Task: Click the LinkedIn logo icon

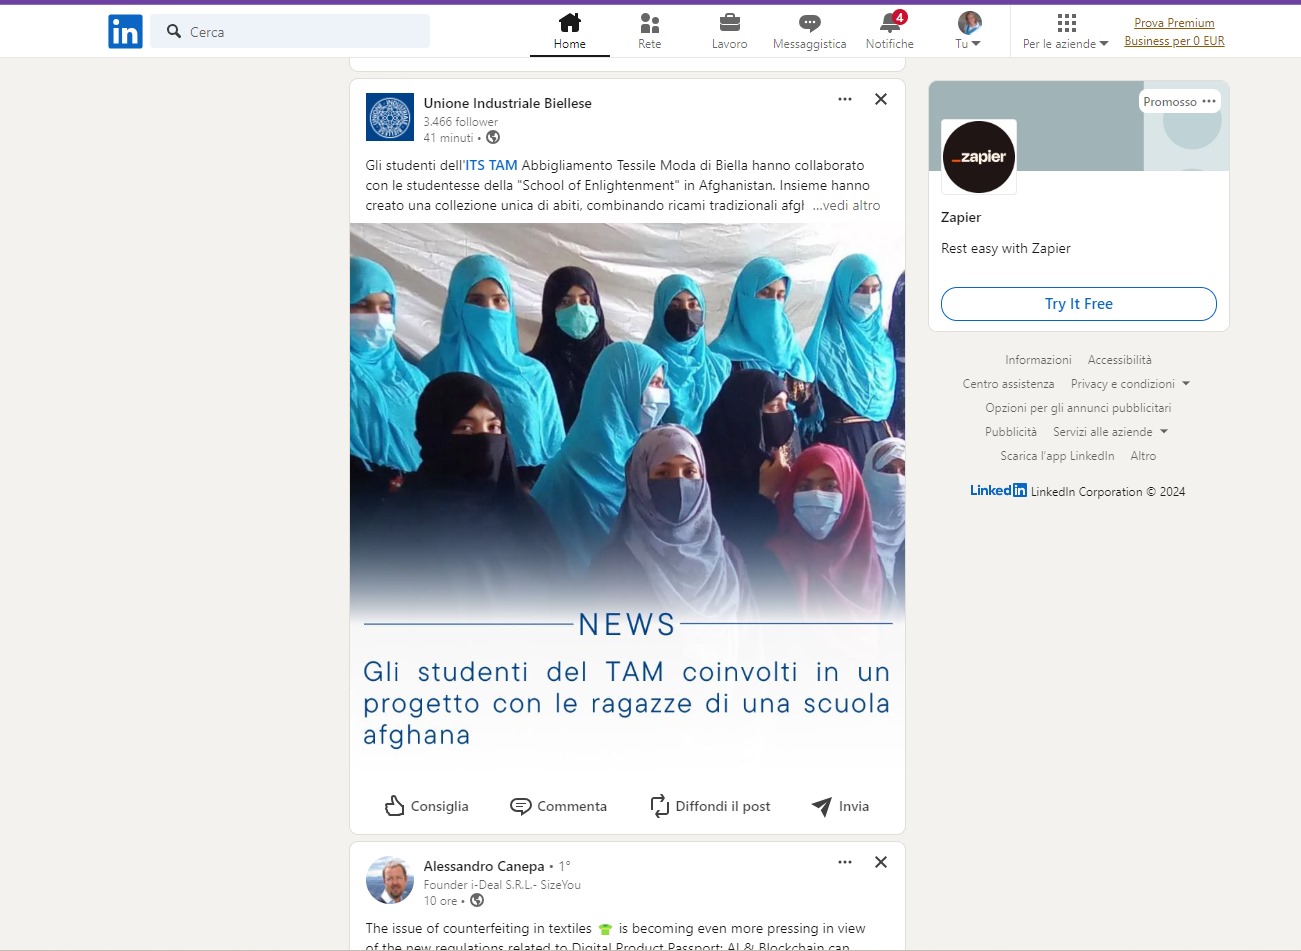Action: click(125, 32)
